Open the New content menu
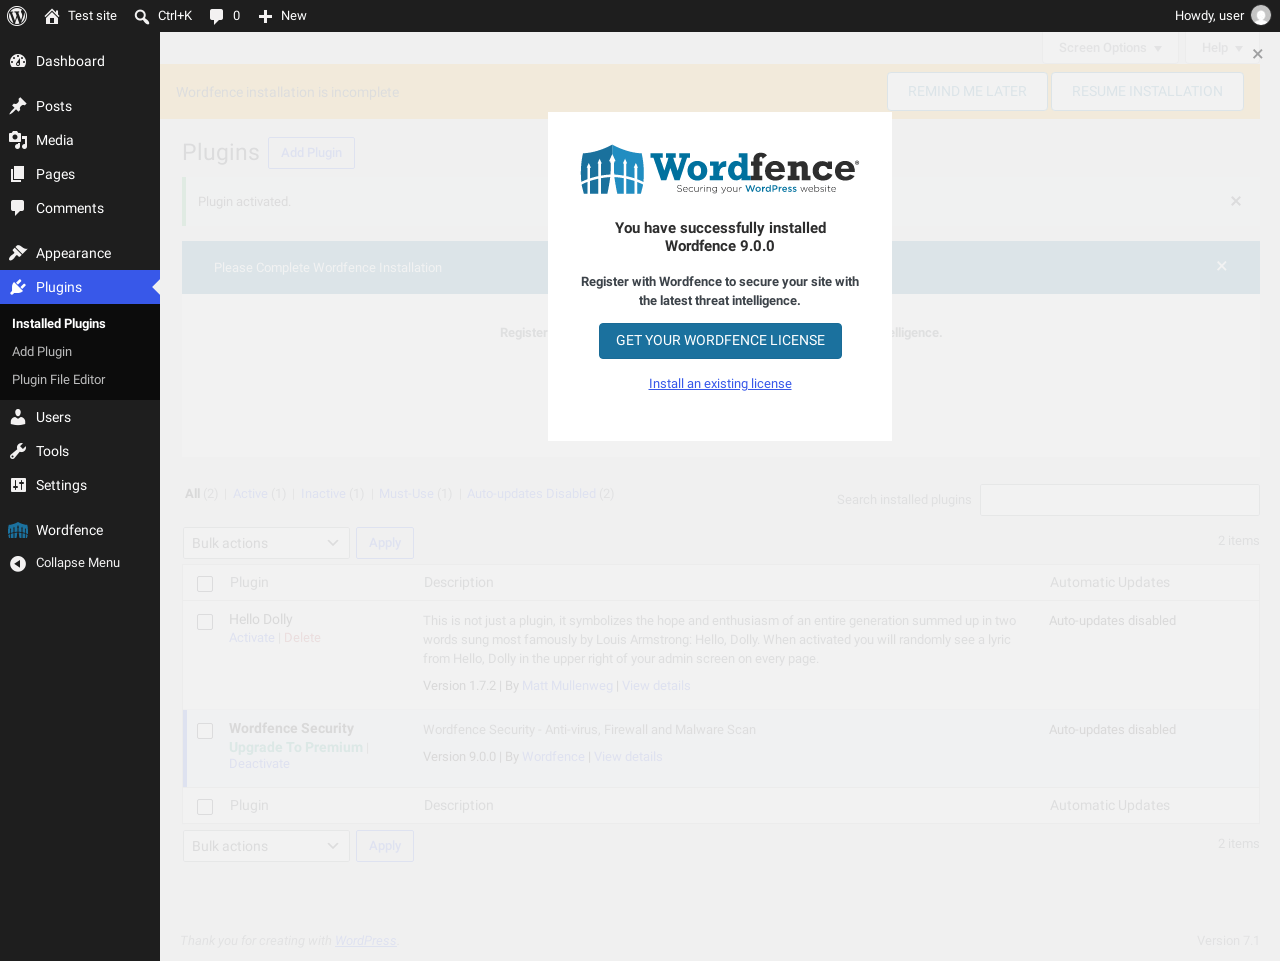 [x=282, y=16]
